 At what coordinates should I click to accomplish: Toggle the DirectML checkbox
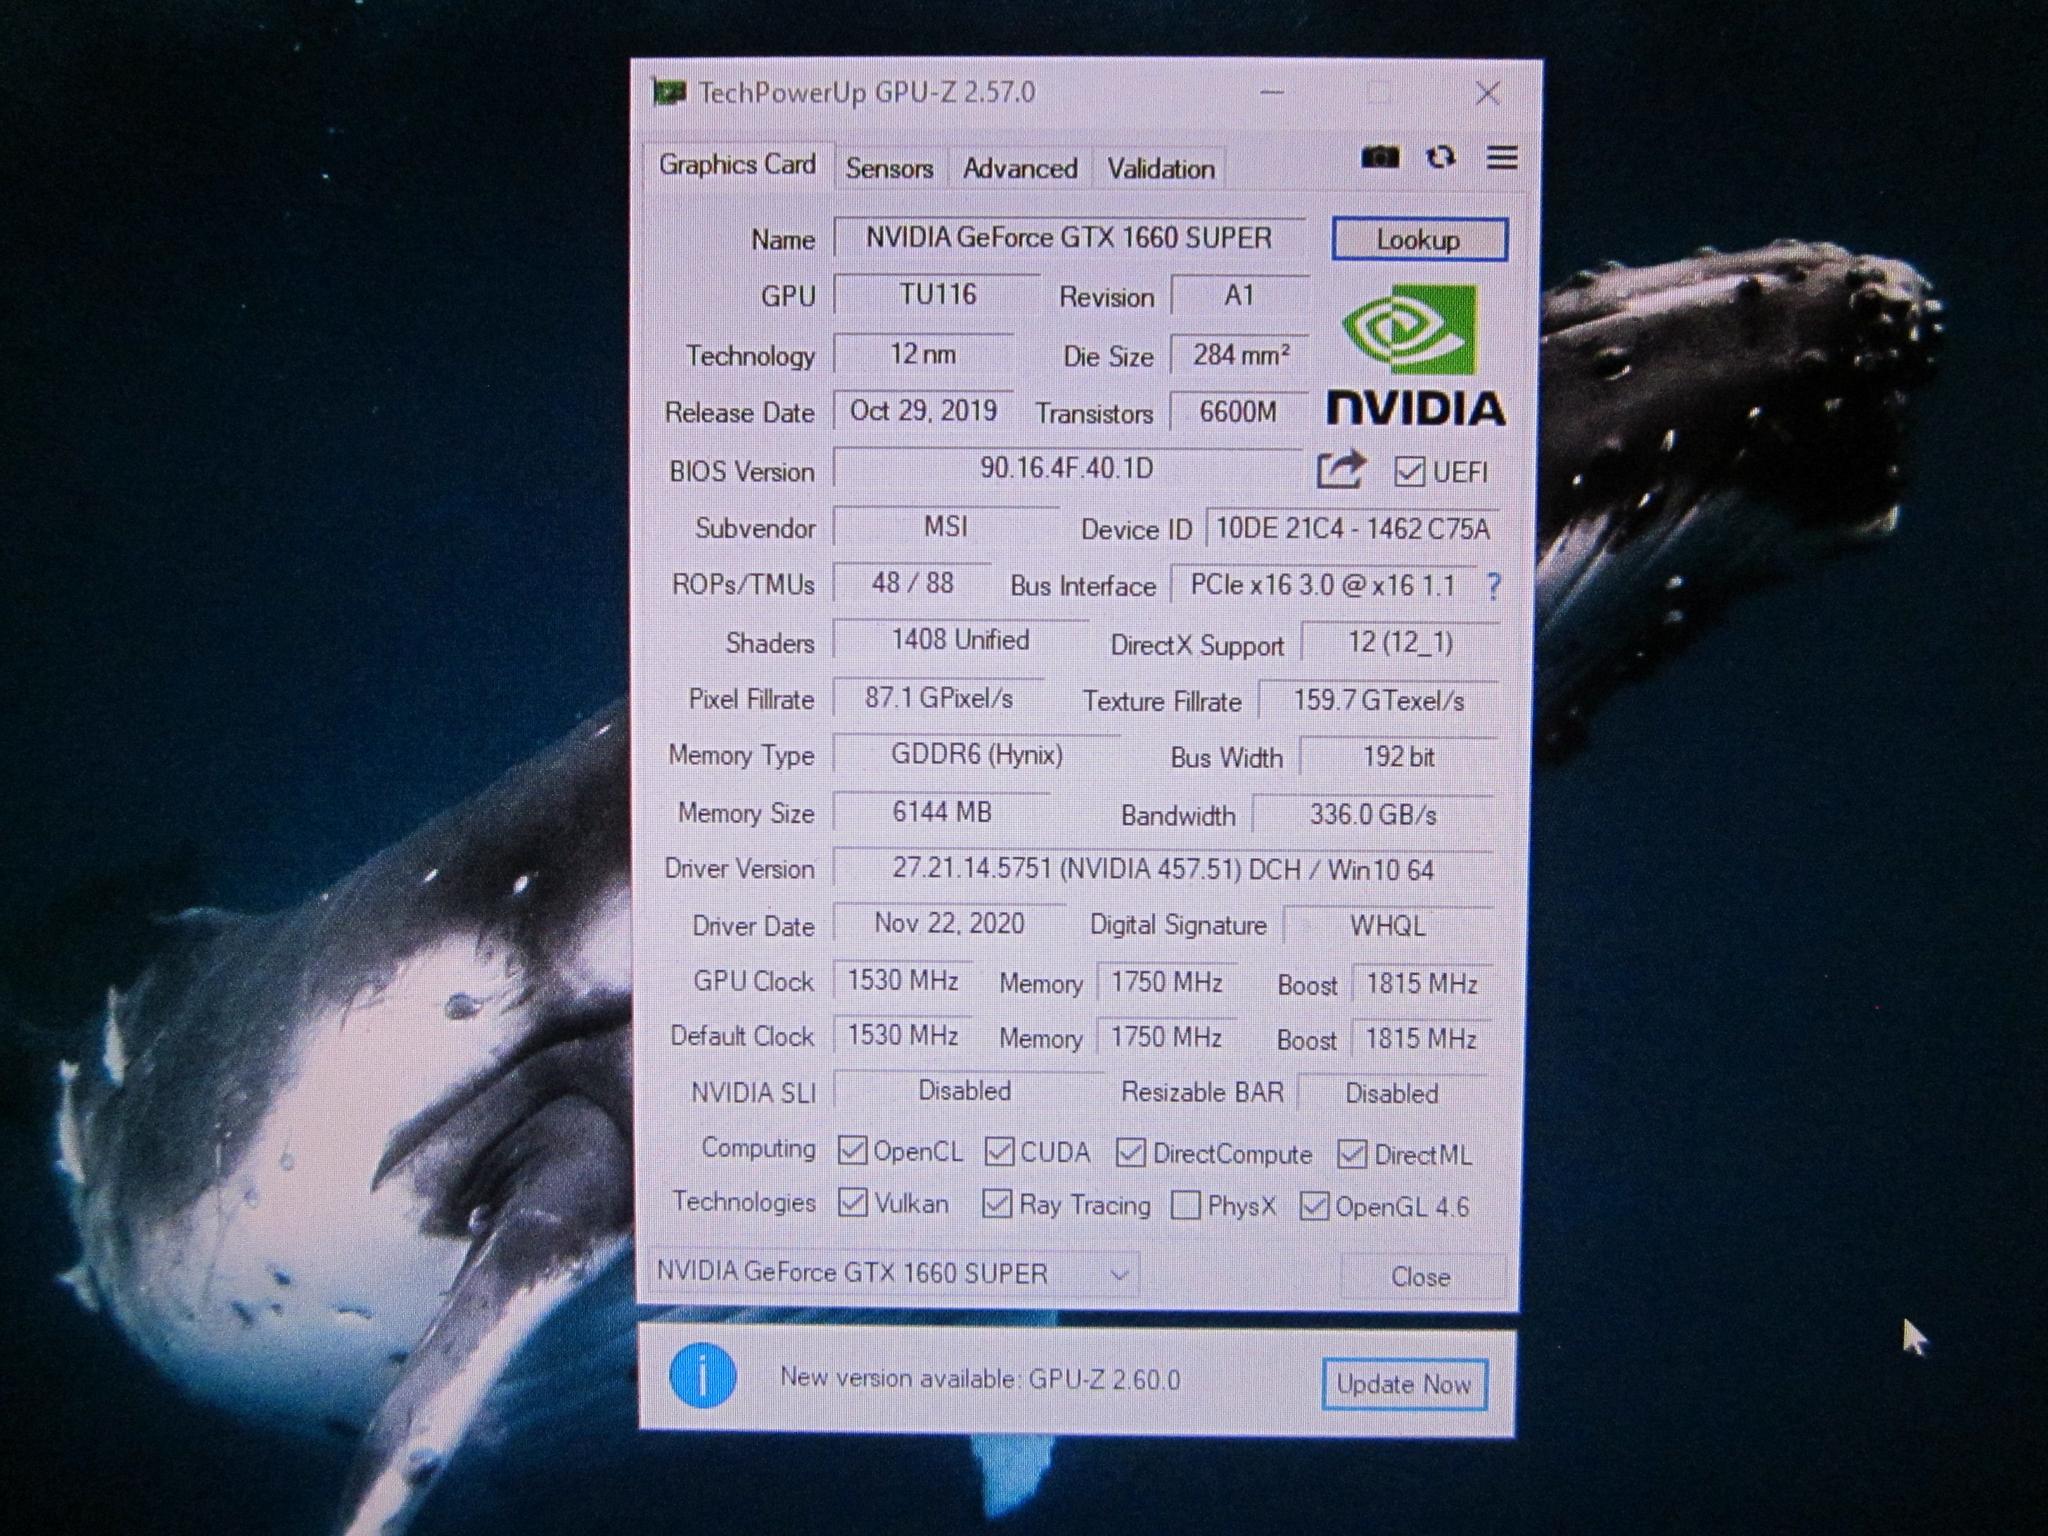pyautogui.click(x=1352, y=1154)
